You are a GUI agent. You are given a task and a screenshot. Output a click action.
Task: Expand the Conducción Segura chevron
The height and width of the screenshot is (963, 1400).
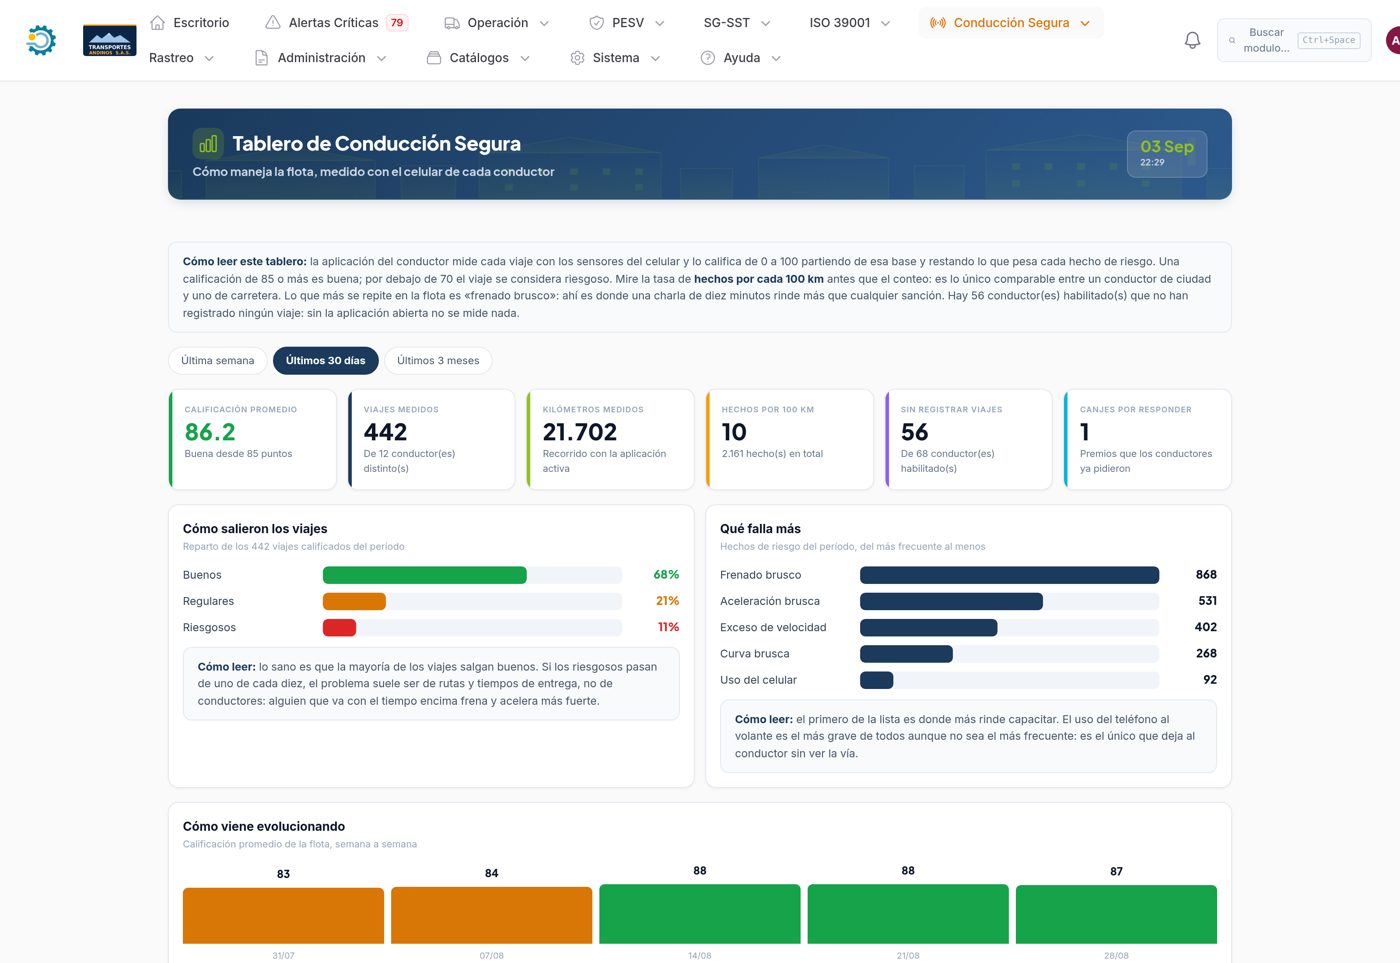(x=1085, y=23)
